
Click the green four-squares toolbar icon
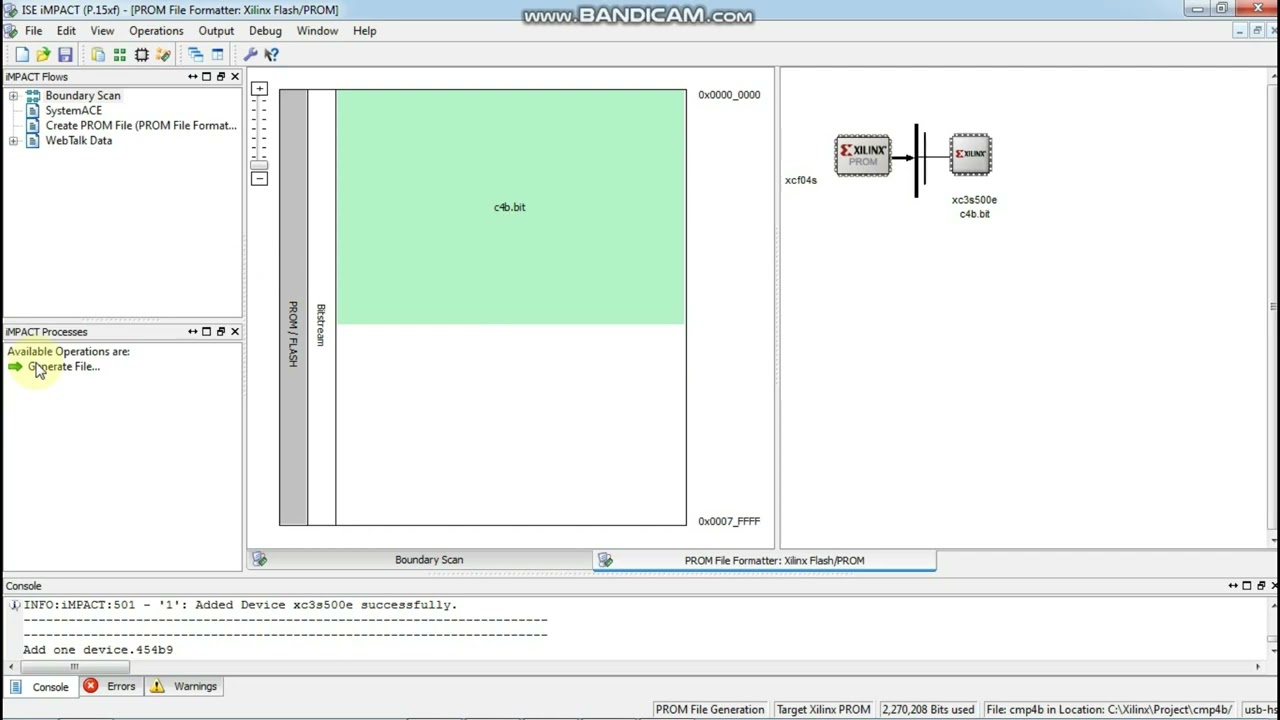[120, 55]
